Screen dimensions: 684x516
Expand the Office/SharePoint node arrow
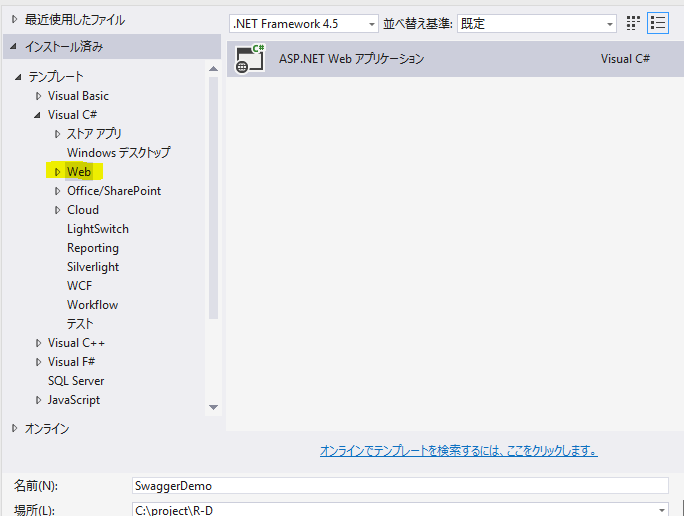[x=57, y=191]
